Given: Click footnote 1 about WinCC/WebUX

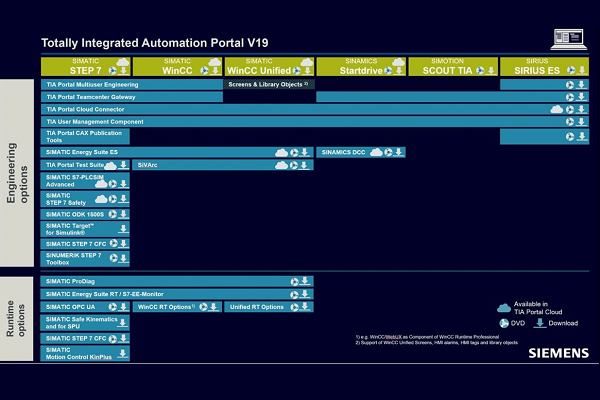Looking at the screenshot, I should [x=427, y=337].
